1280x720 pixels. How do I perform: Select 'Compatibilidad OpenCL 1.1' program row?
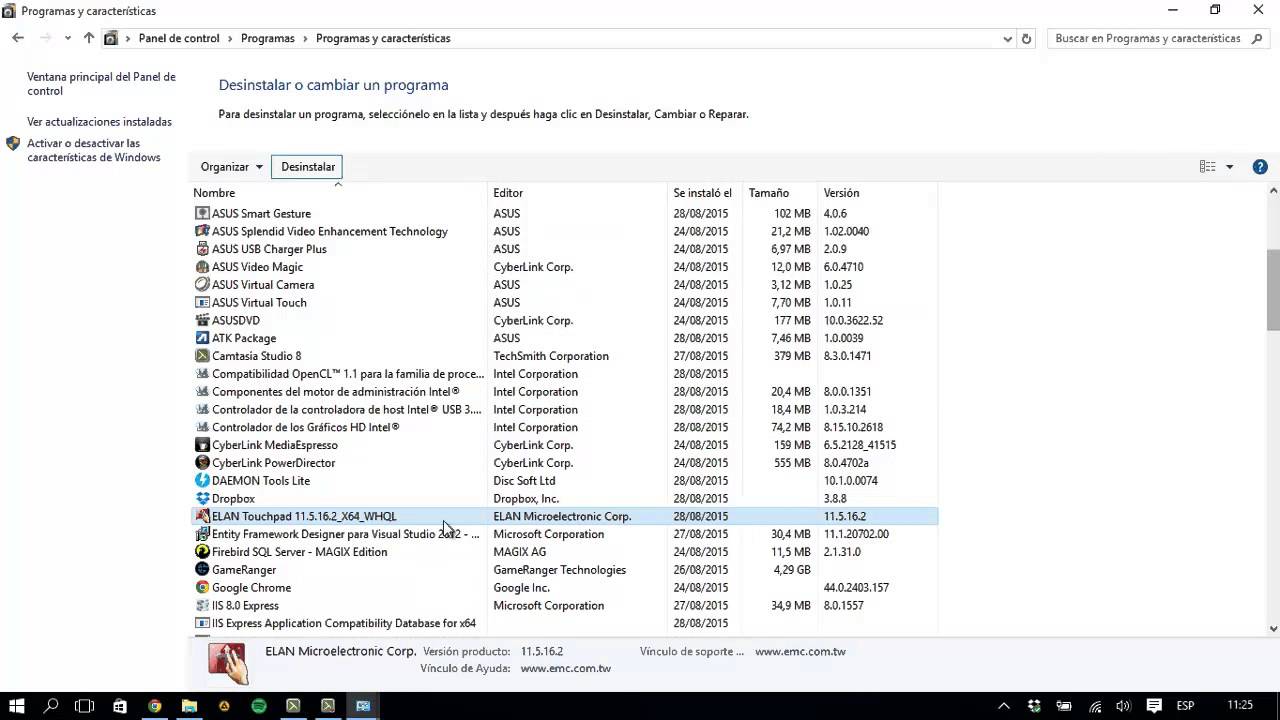(565, 374)
